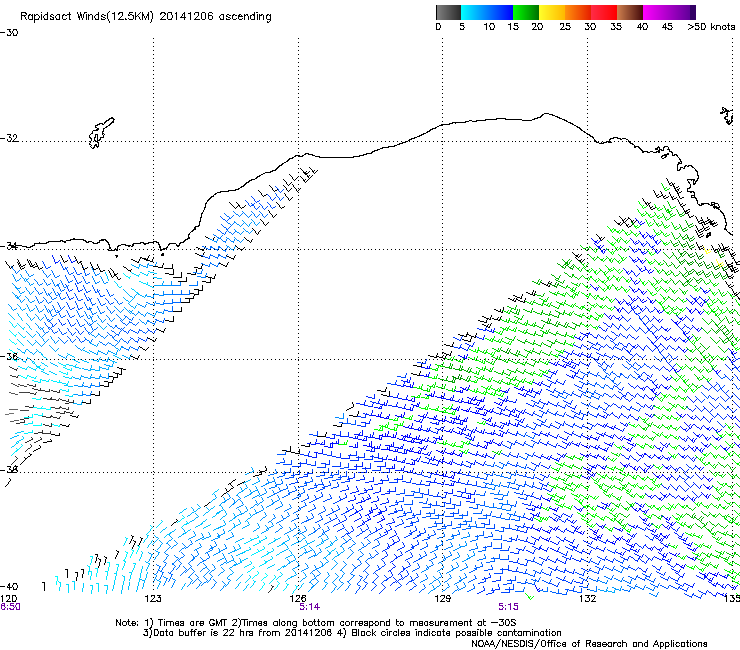Click the purple swath time '6:50'

(x=10, y=607)
